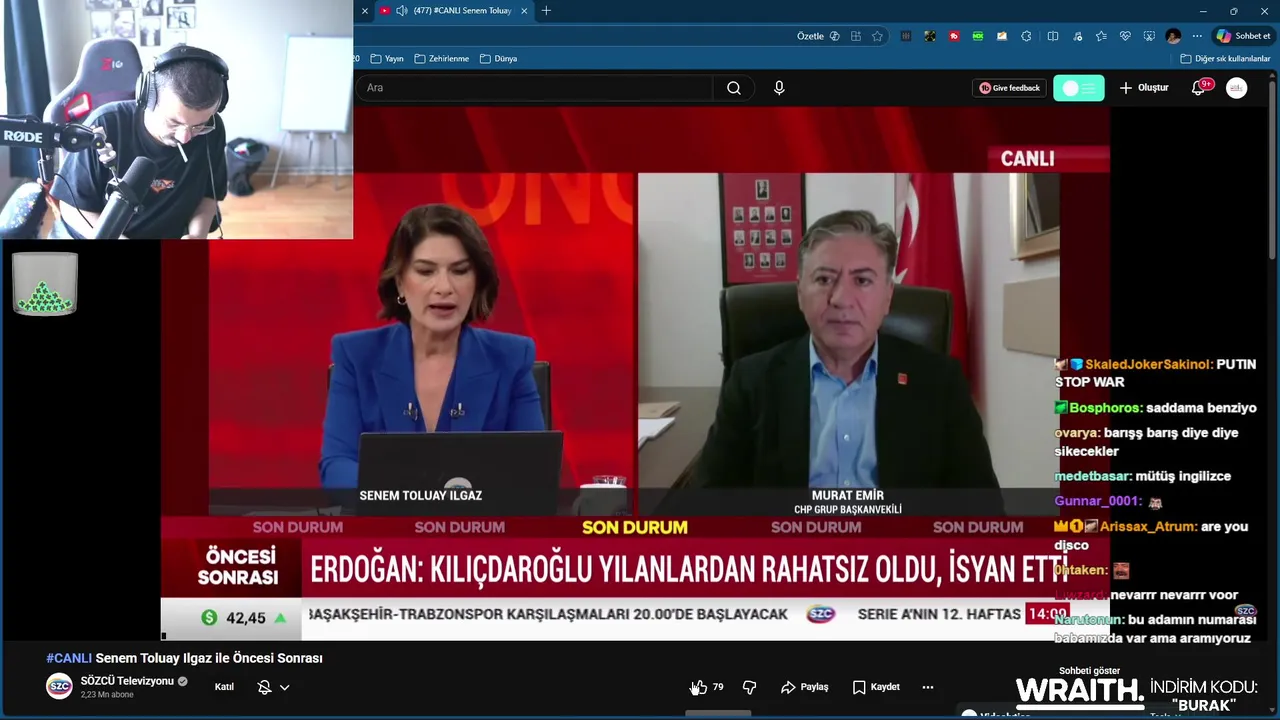
Task: Share video with Paylaş button
Action: 805,687
